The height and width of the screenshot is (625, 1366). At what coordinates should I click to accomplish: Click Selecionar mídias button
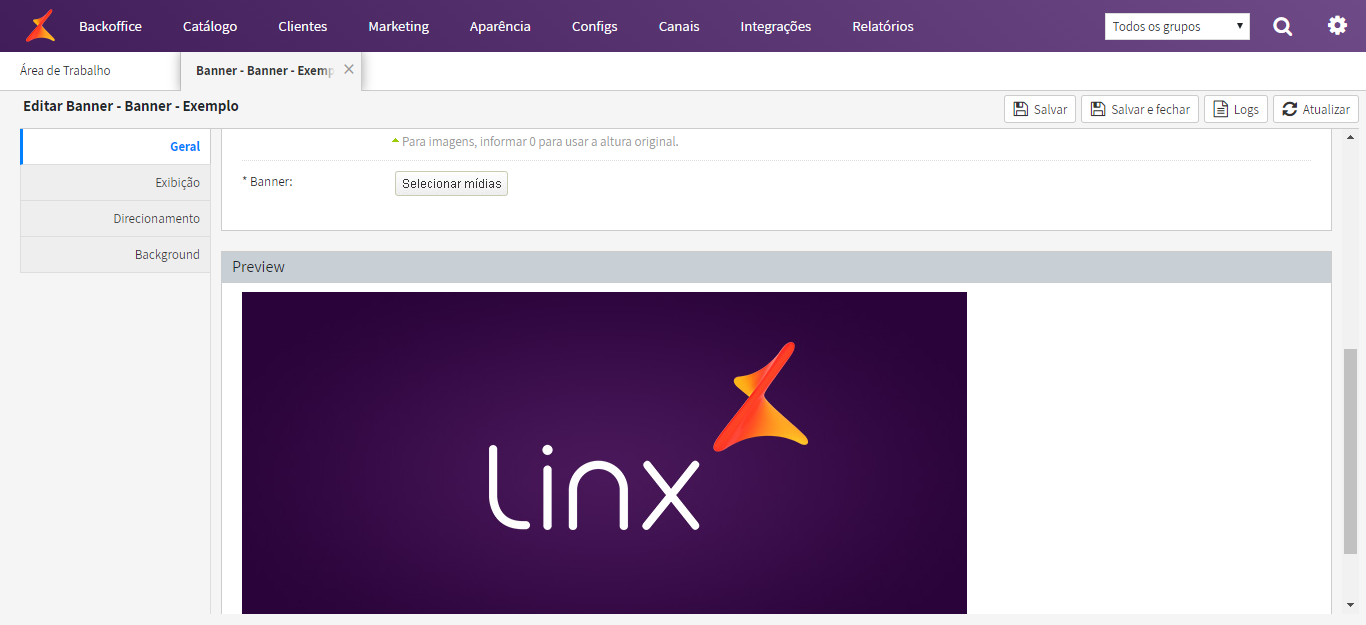click(451, 183)
